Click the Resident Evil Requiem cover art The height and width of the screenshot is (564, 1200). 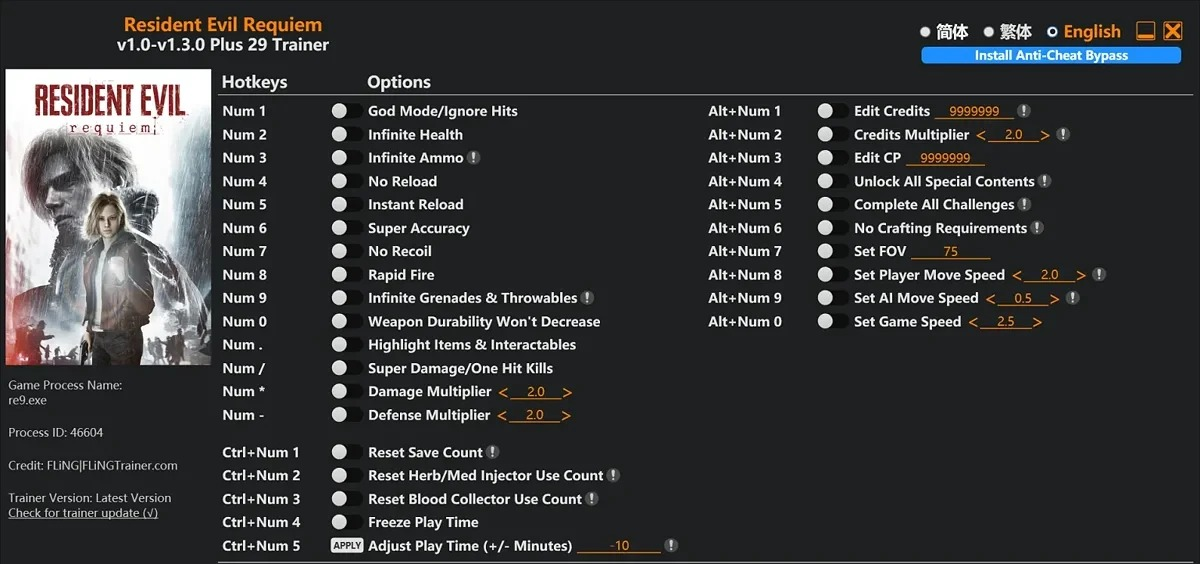[108, 217]
